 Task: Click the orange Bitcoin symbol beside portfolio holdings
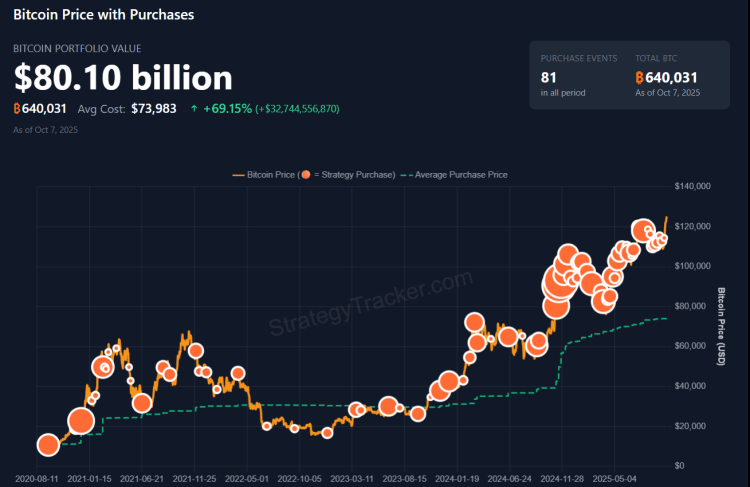pos(18,108)
